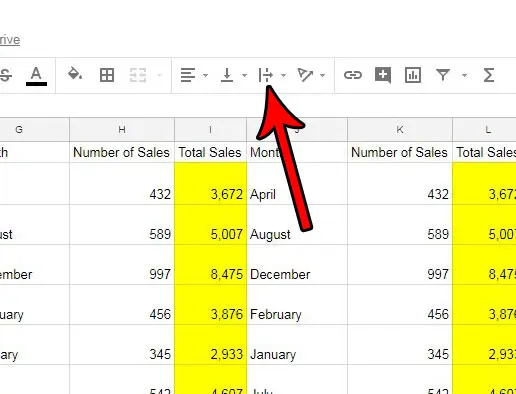Select the 8,475 cell in column I
This screenshot has height=394, width=516.
tap(210, 265)
